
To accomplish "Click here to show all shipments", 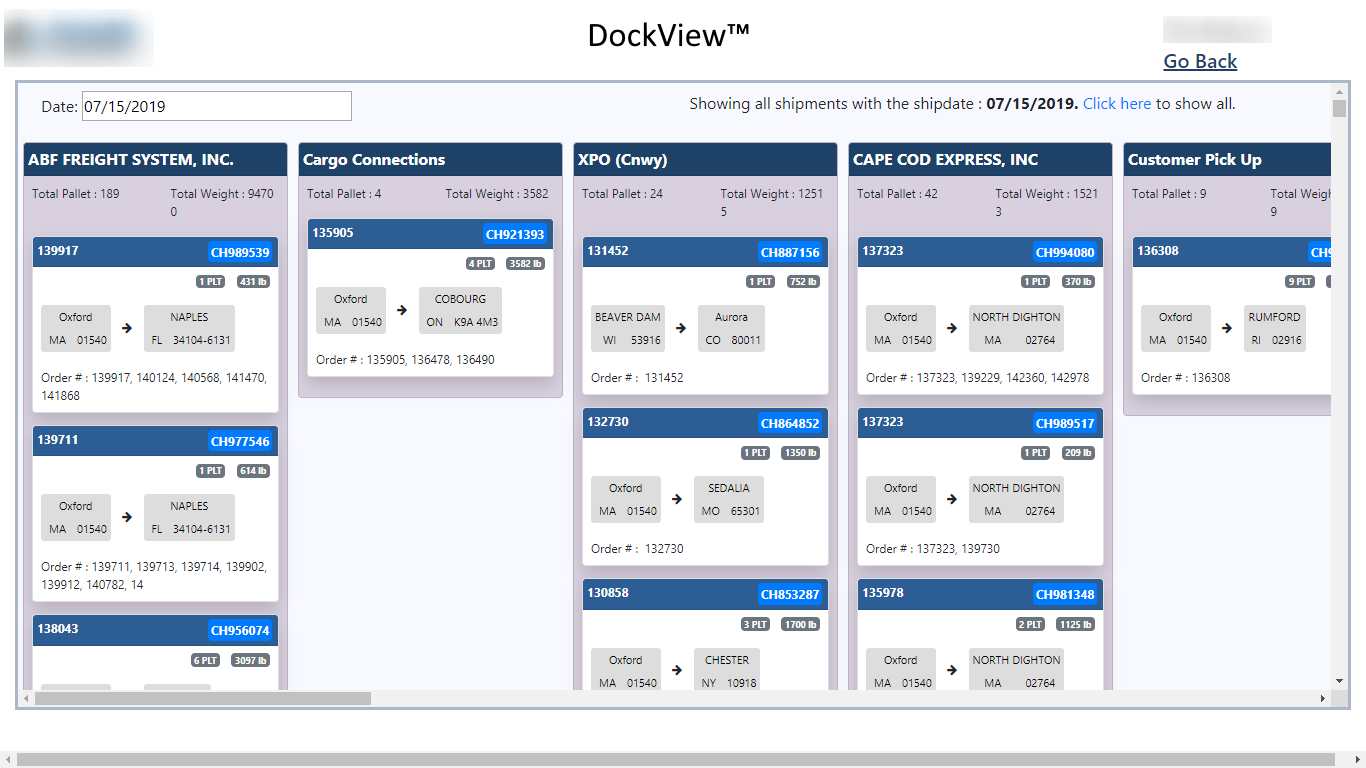I will [1117, 103].
